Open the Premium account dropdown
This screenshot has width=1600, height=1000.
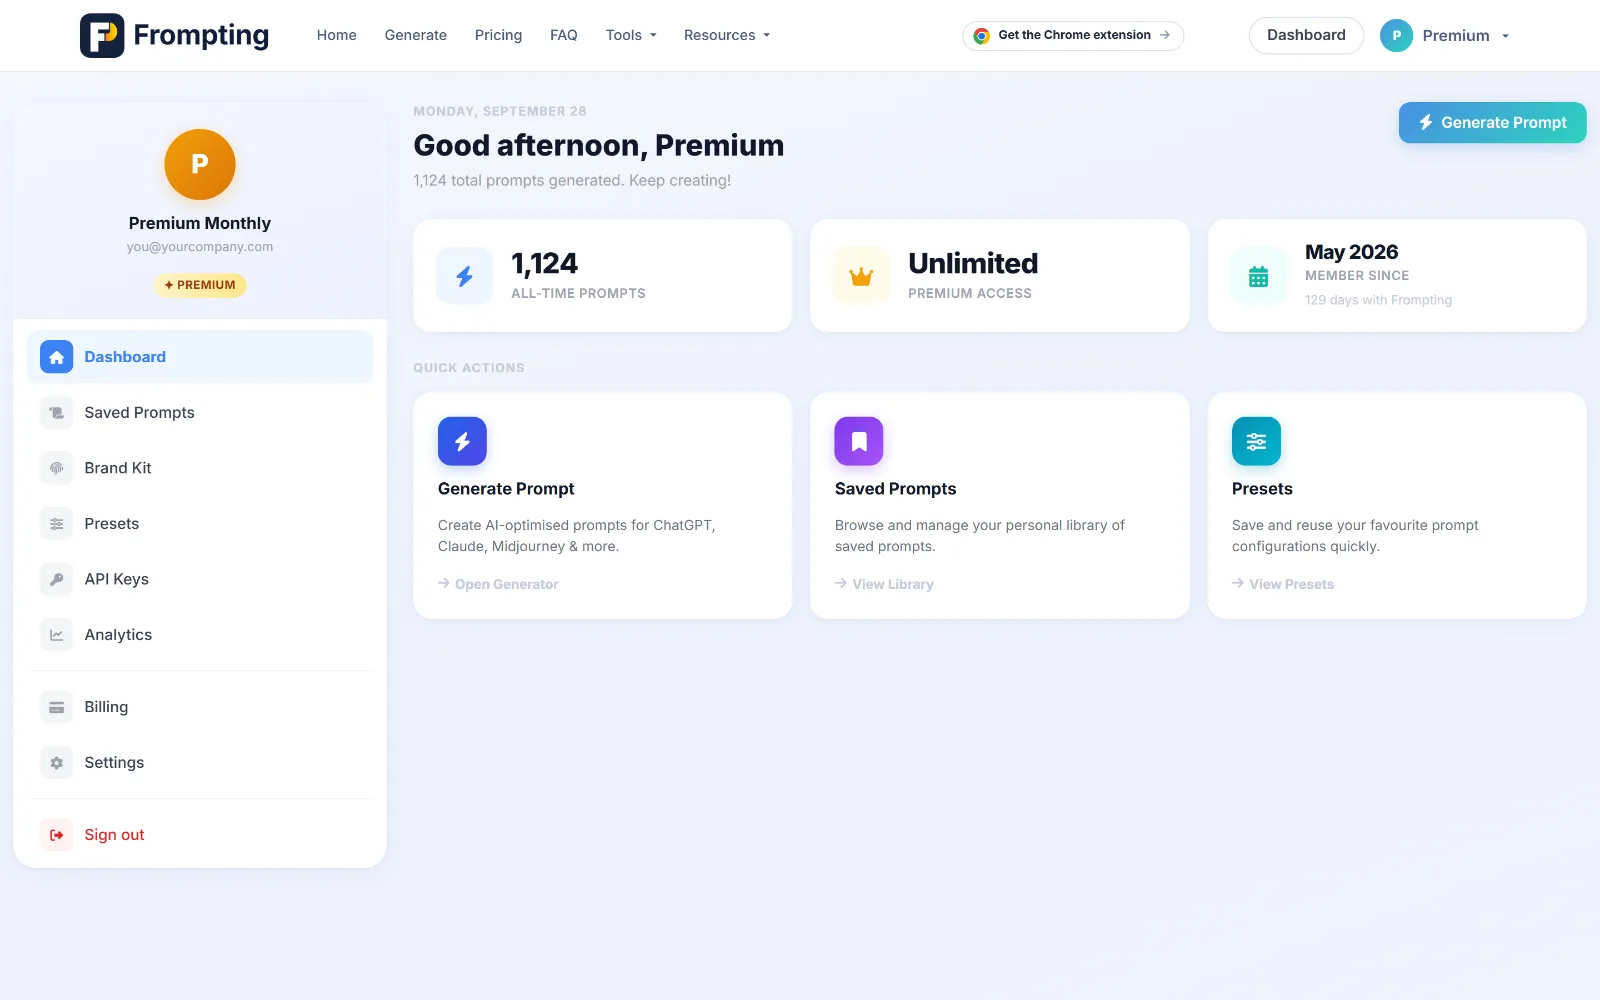(x=1445, y=36)
